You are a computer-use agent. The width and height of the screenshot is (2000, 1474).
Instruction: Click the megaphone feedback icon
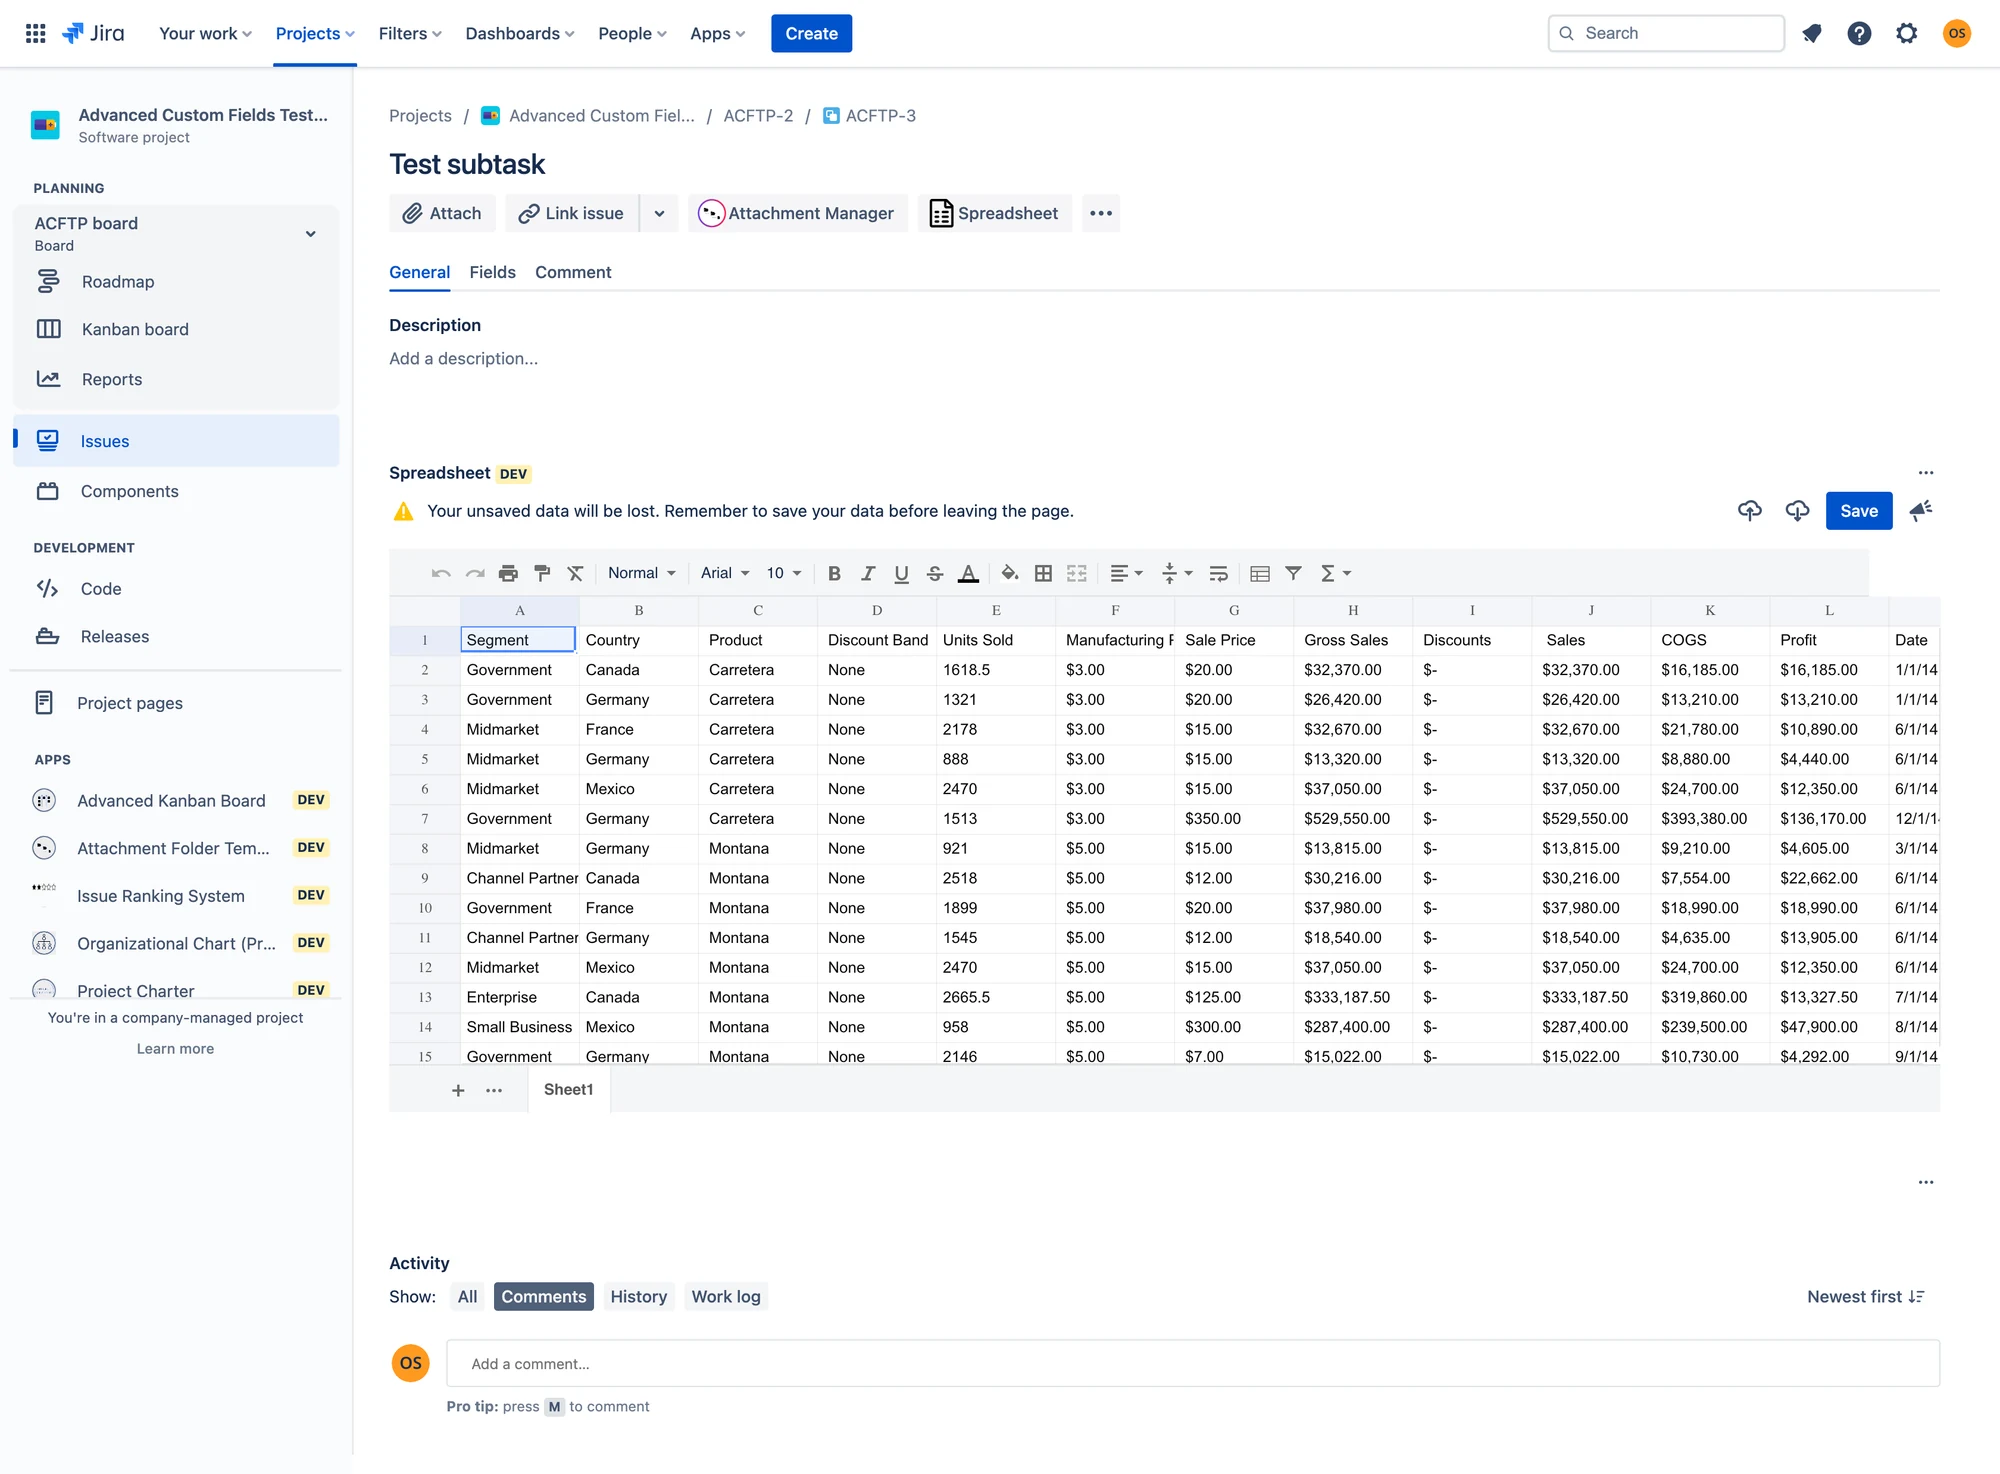tap(1920, 511)
